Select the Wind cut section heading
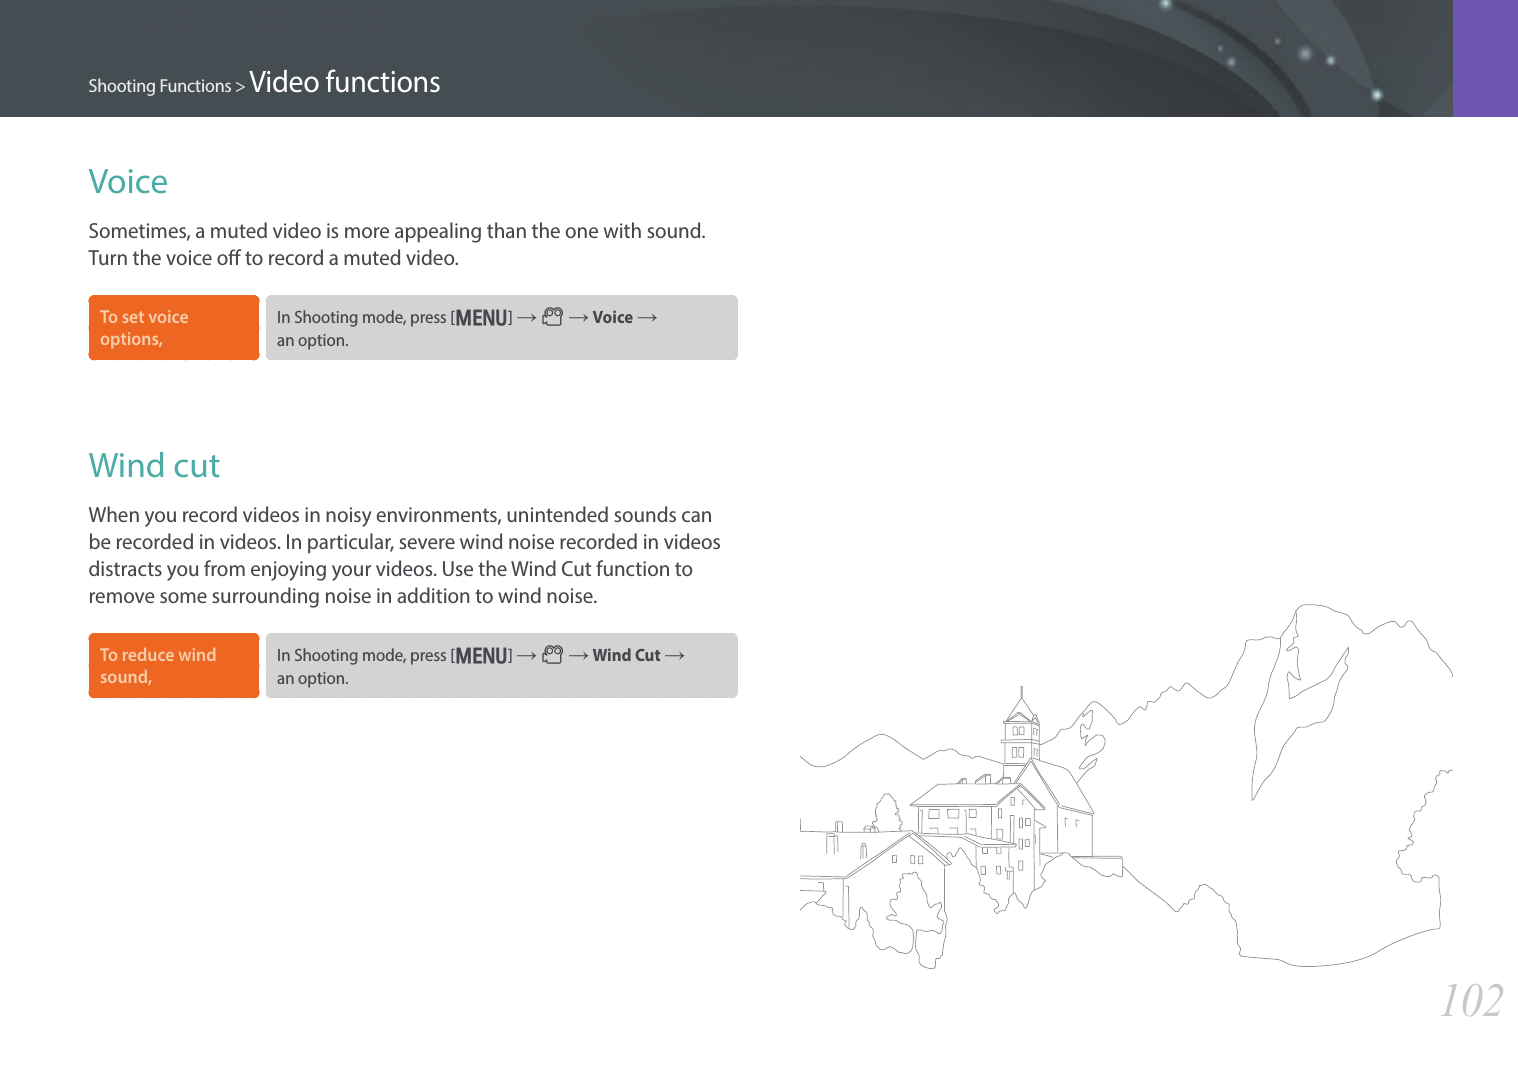This screenshot has width=1518, height=1065. coord(154,466)
